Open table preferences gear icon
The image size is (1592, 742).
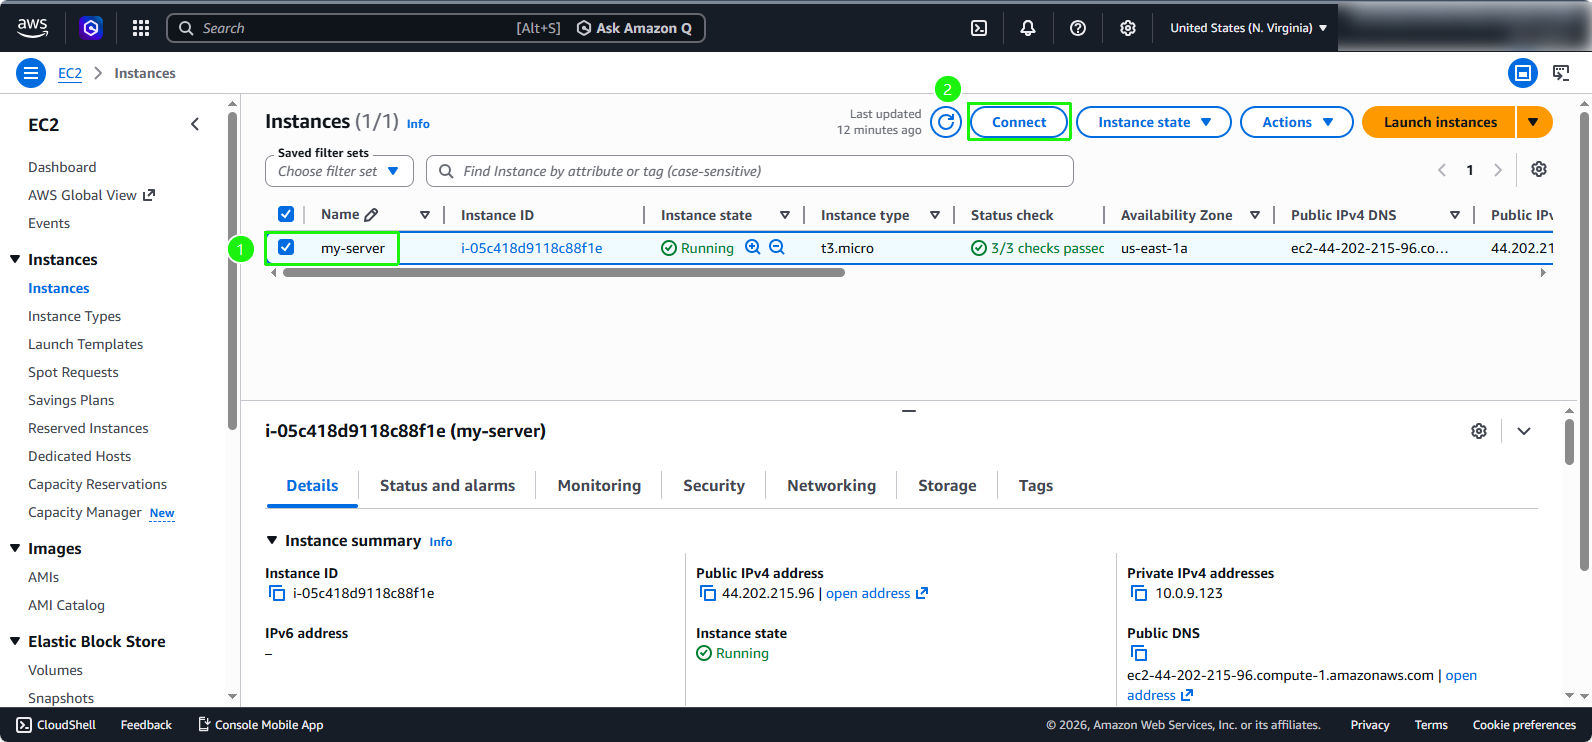pyautogui.click(x=1539, y=170)
